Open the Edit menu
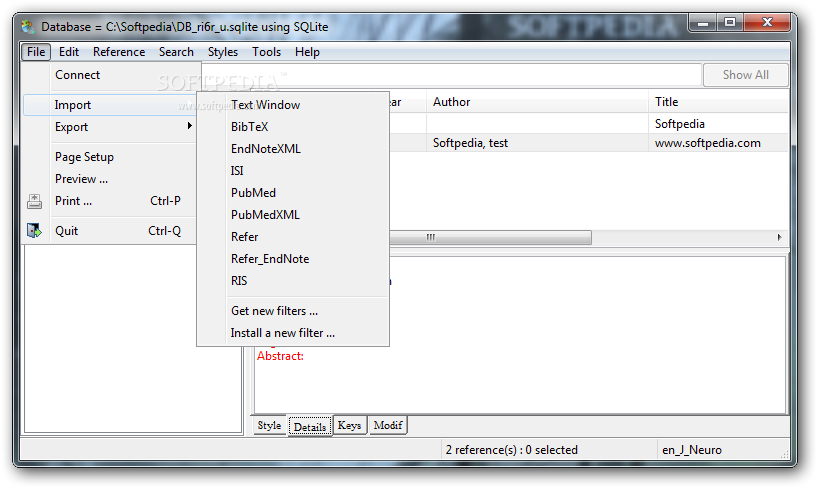This screenshot has width=818, height=488. (69, 52)
